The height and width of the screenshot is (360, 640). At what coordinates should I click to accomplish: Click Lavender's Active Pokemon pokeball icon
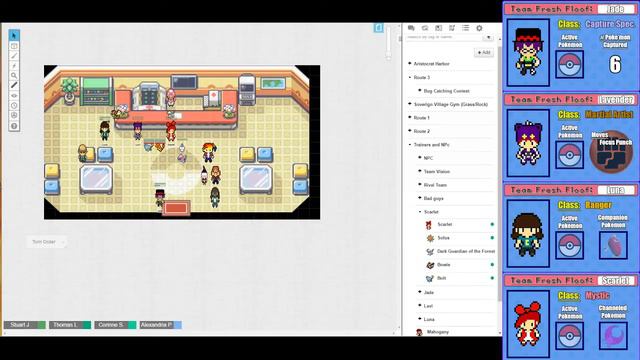(569, 155)
